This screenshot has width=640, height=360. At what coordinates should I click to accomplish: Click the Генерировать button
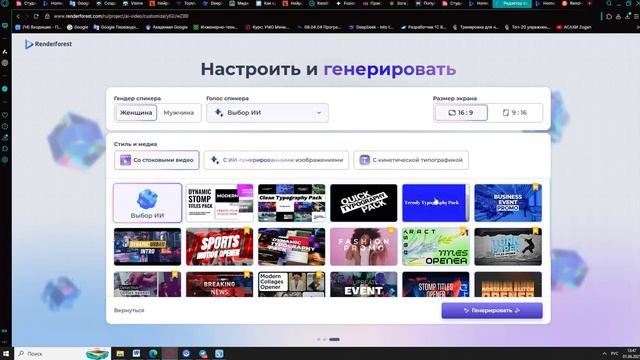492,311
